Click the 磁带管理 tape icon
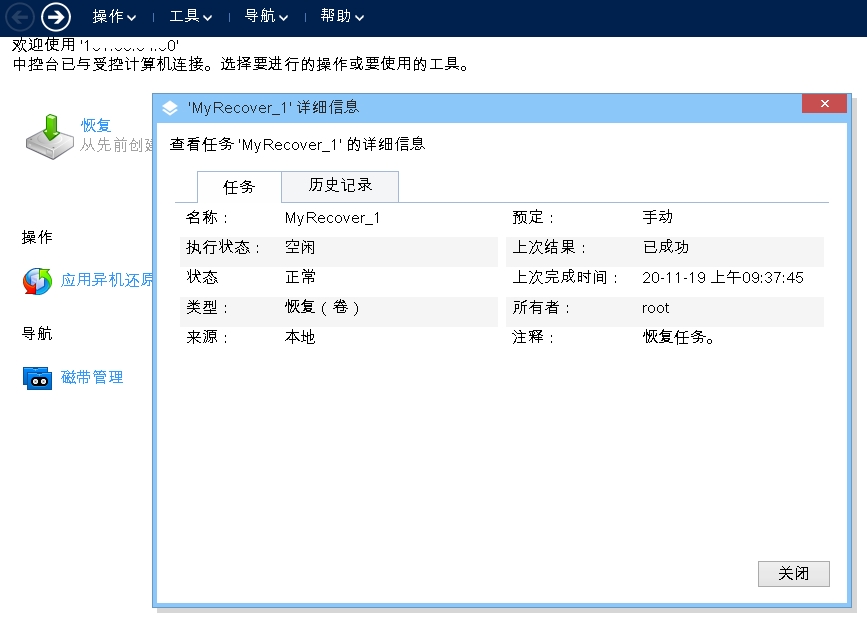Image resolution: width=867 pixels, height=629 pixels. point(37,378)
